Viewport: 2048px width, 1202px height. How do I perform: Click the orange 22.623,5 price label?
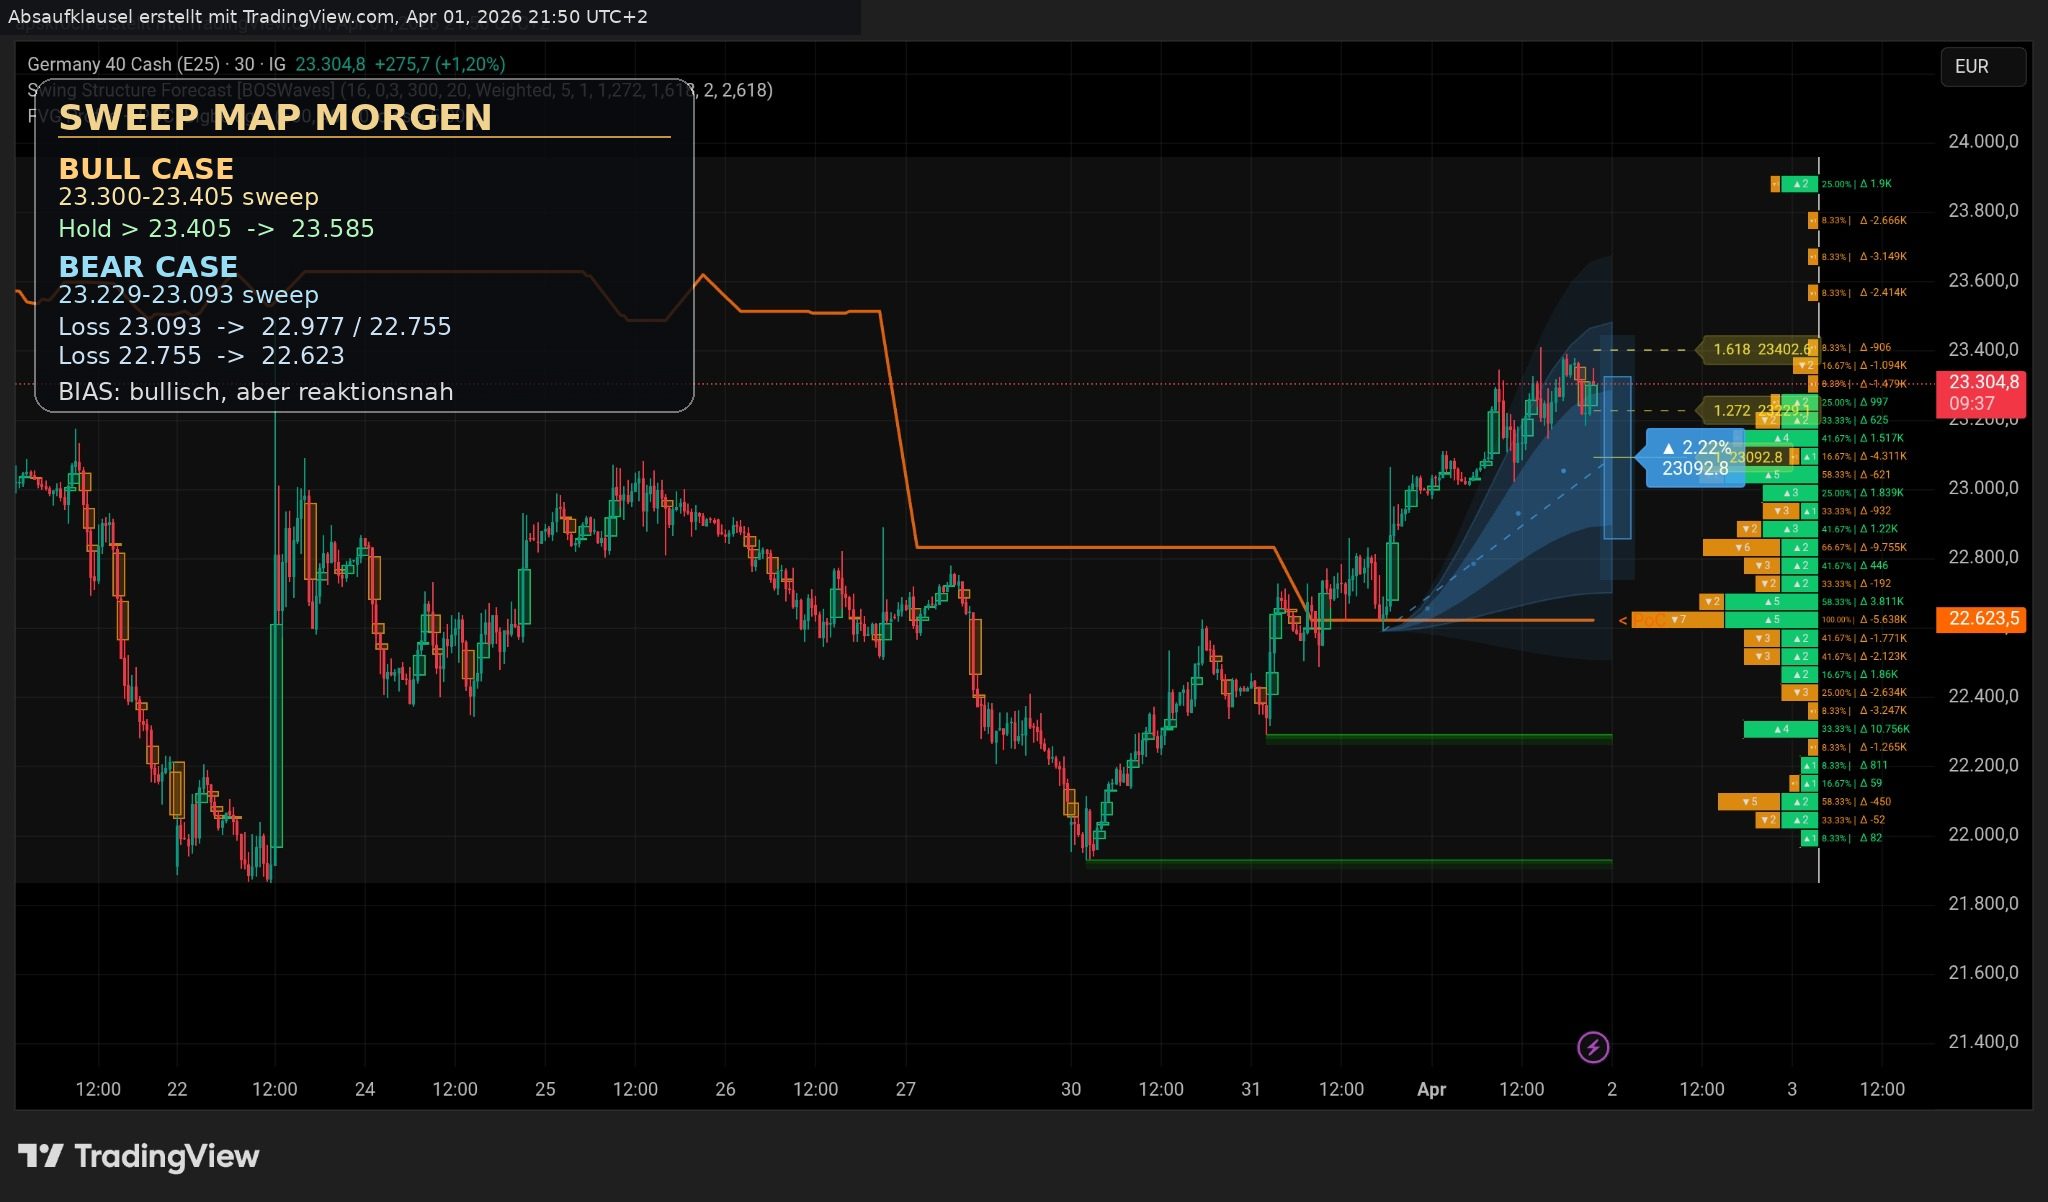(1983, 619)
